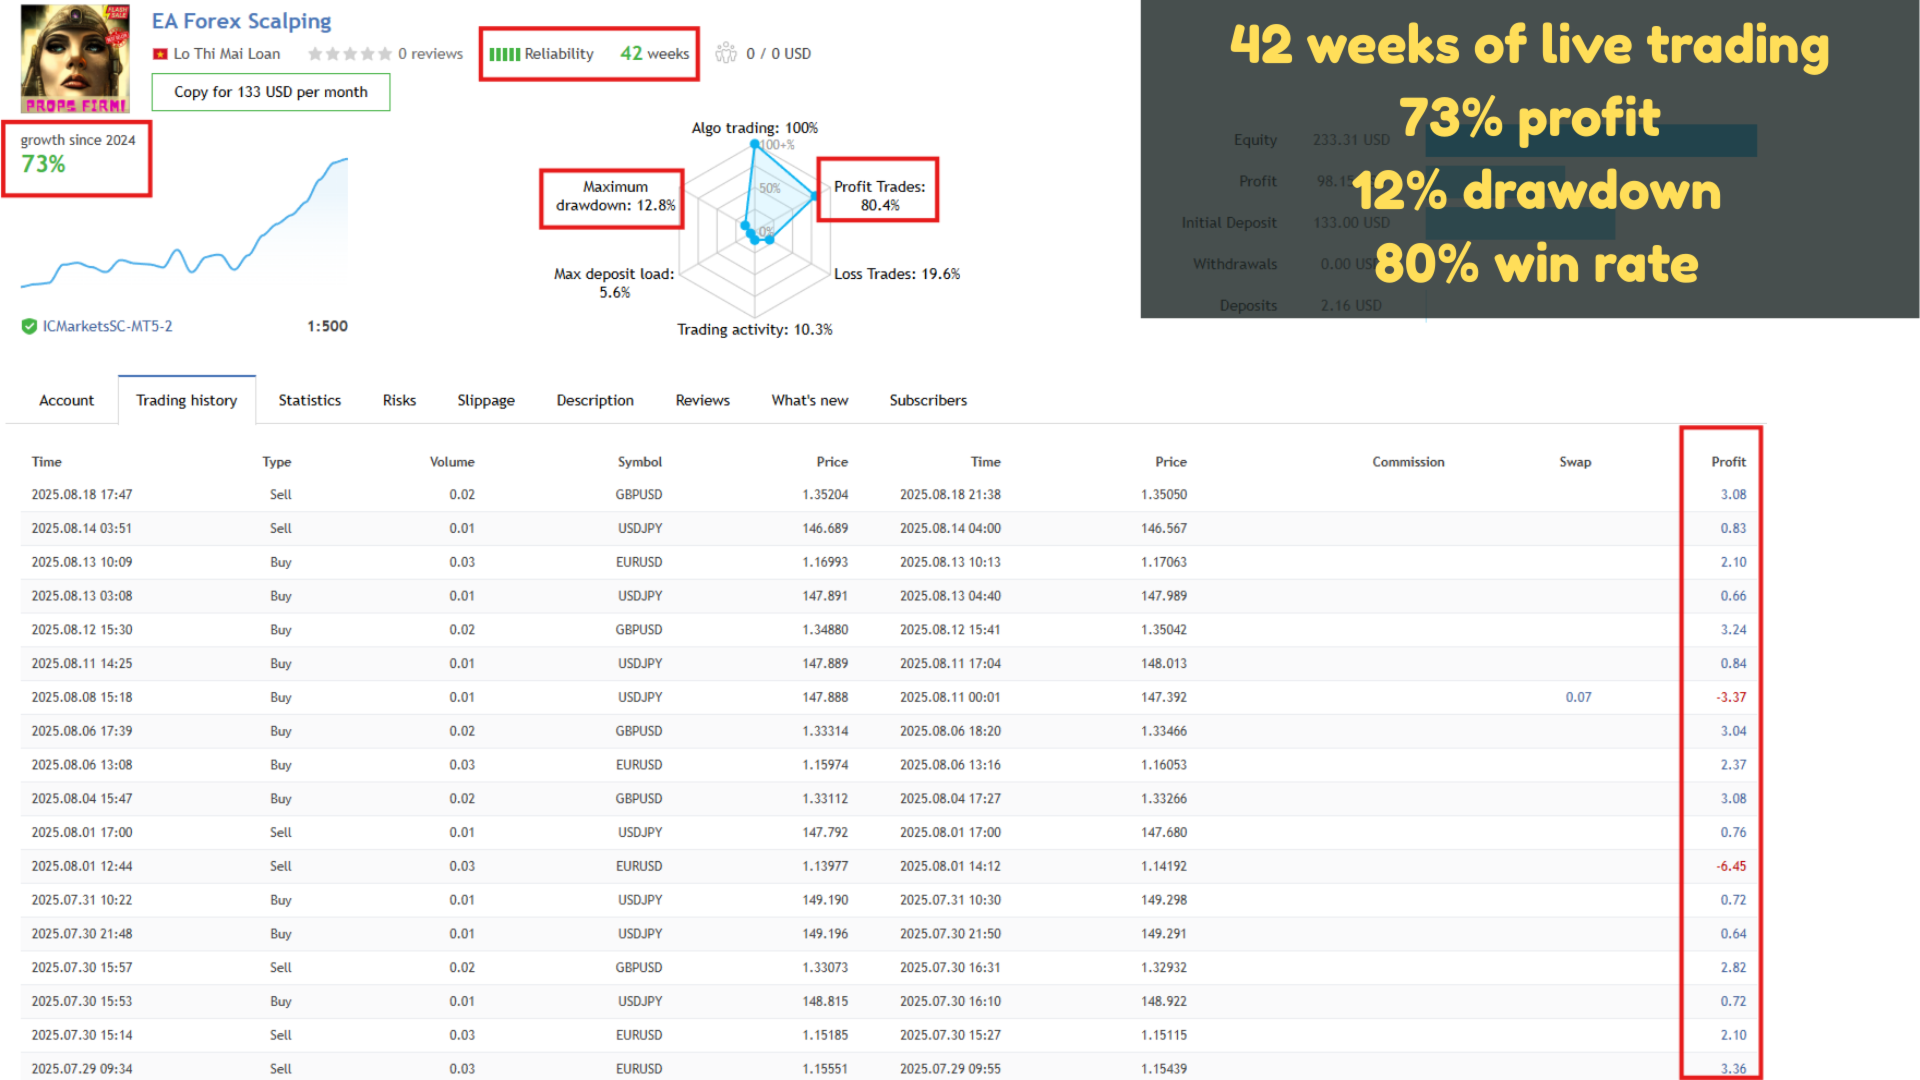Click the Vietnam flag icon beside author

[x=160, y=54]
